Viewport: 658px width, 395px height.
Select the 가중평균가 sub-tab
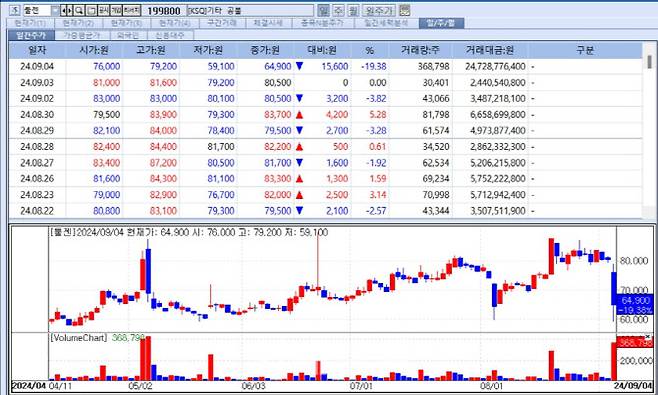(82, 35)
